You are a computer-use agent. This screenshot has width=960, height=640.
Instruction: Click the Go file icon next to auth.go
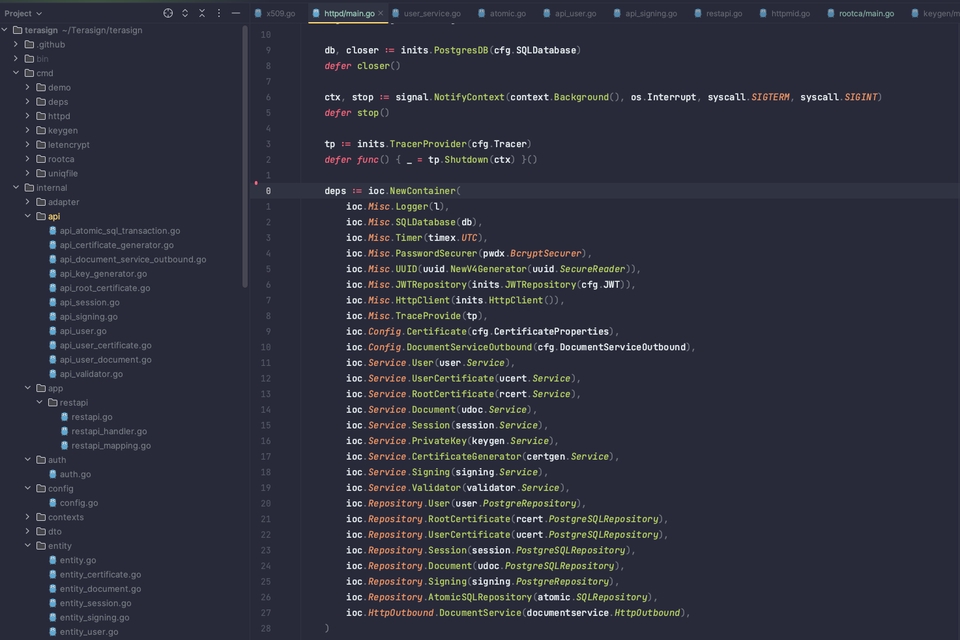(x=53, y=474)
